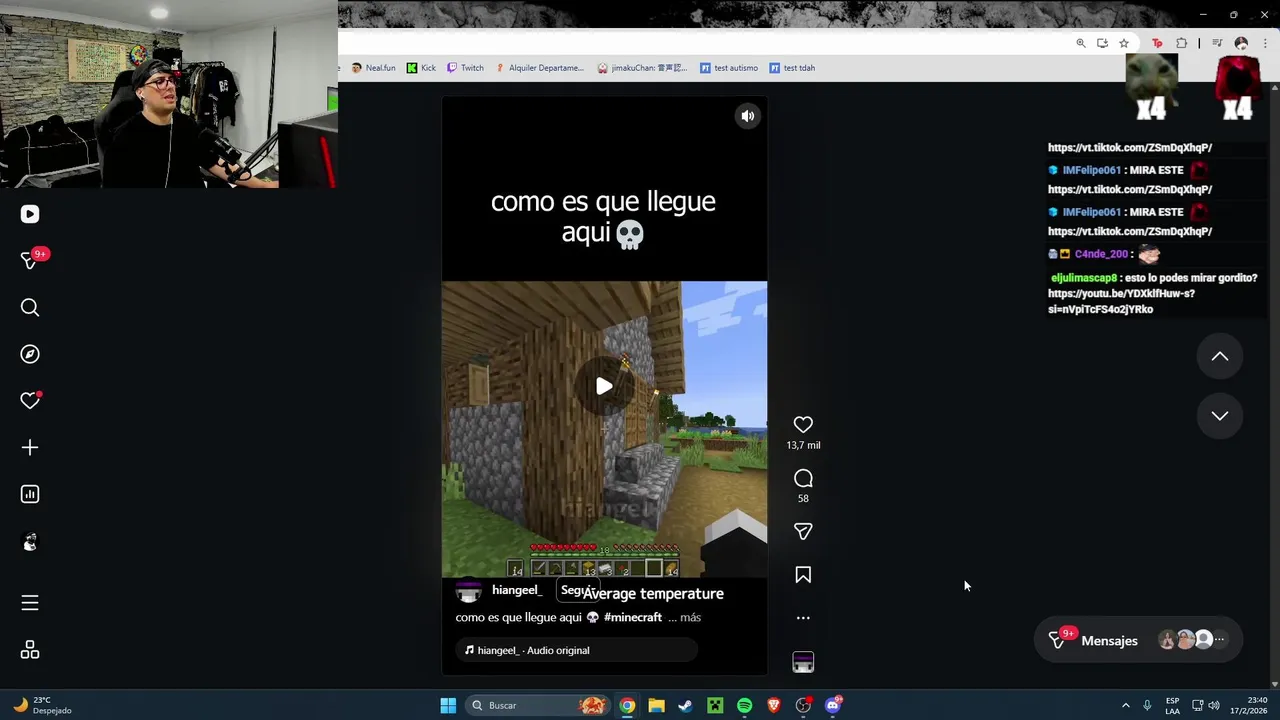Screen dimensions: 1280x720
Task: Click the Chrome zoom magnifier icon
Action: click(1081, 43)
